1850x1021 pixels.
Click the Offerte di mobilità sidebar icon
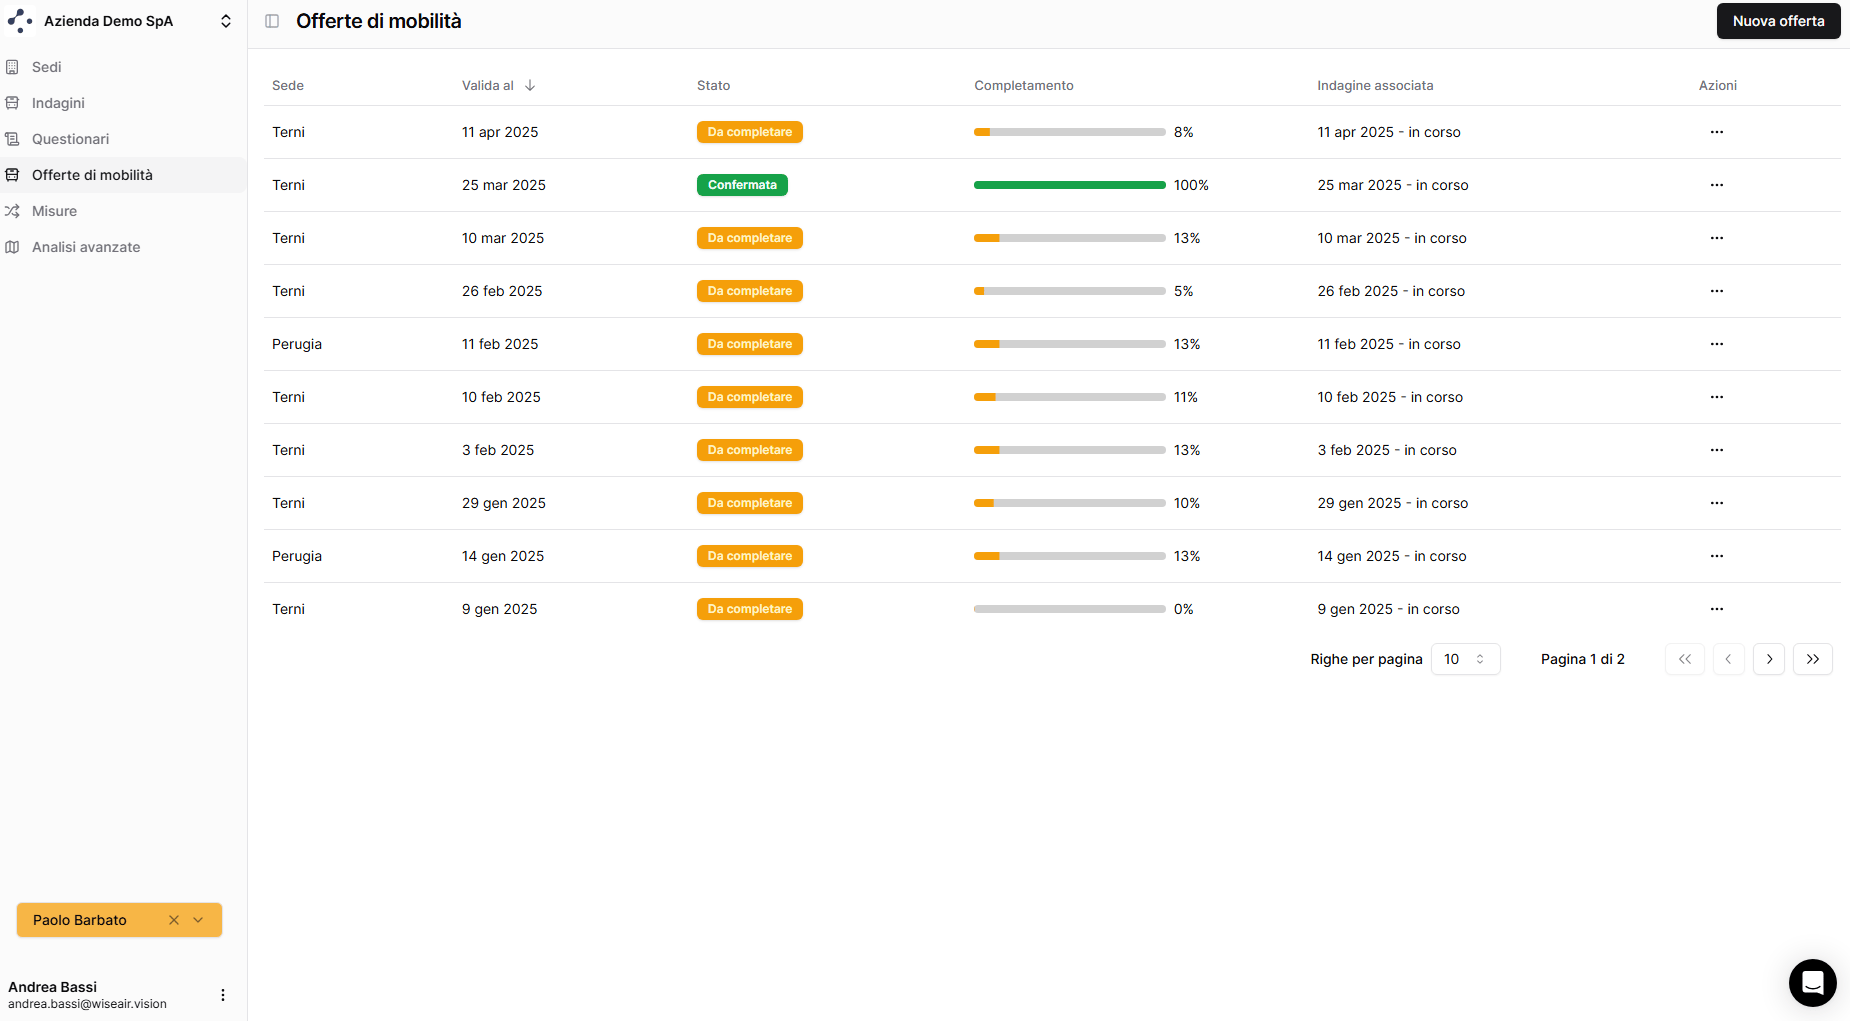13,175
